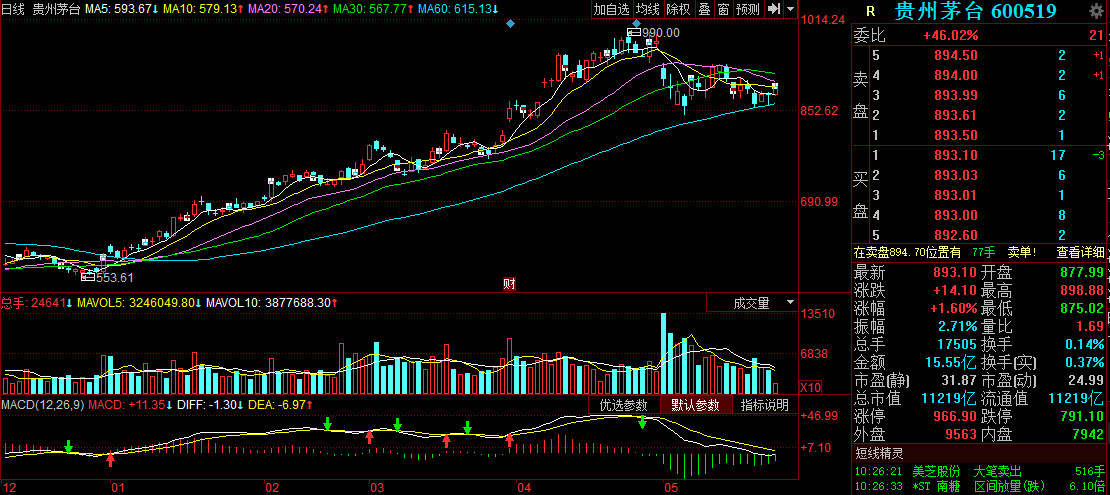This screenshot has height=495, width=1110.
Task: Click the blue diamond marker near the 04 month column
Action: point(510,23)
